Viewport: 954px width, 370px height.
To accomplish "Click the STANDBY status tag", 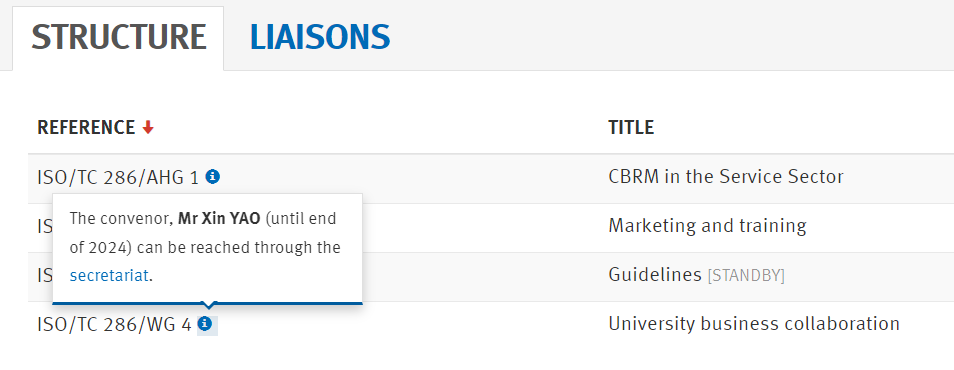I will 746,276.
